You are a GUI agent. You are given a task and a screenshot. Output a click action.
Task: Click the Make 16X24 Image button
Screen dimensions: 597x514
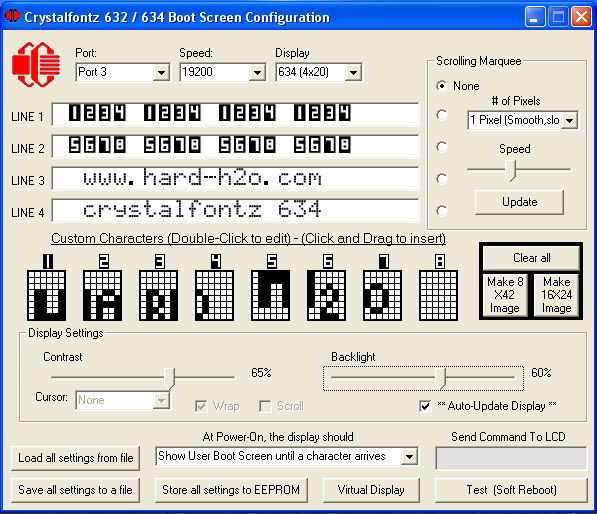[x=557, y=295]
